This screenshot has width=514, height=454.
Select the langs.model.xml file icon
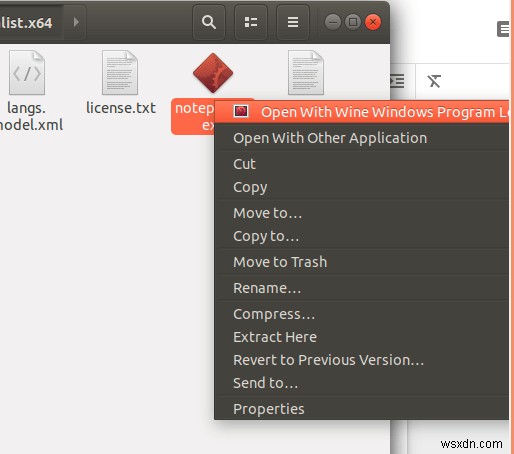27,73
